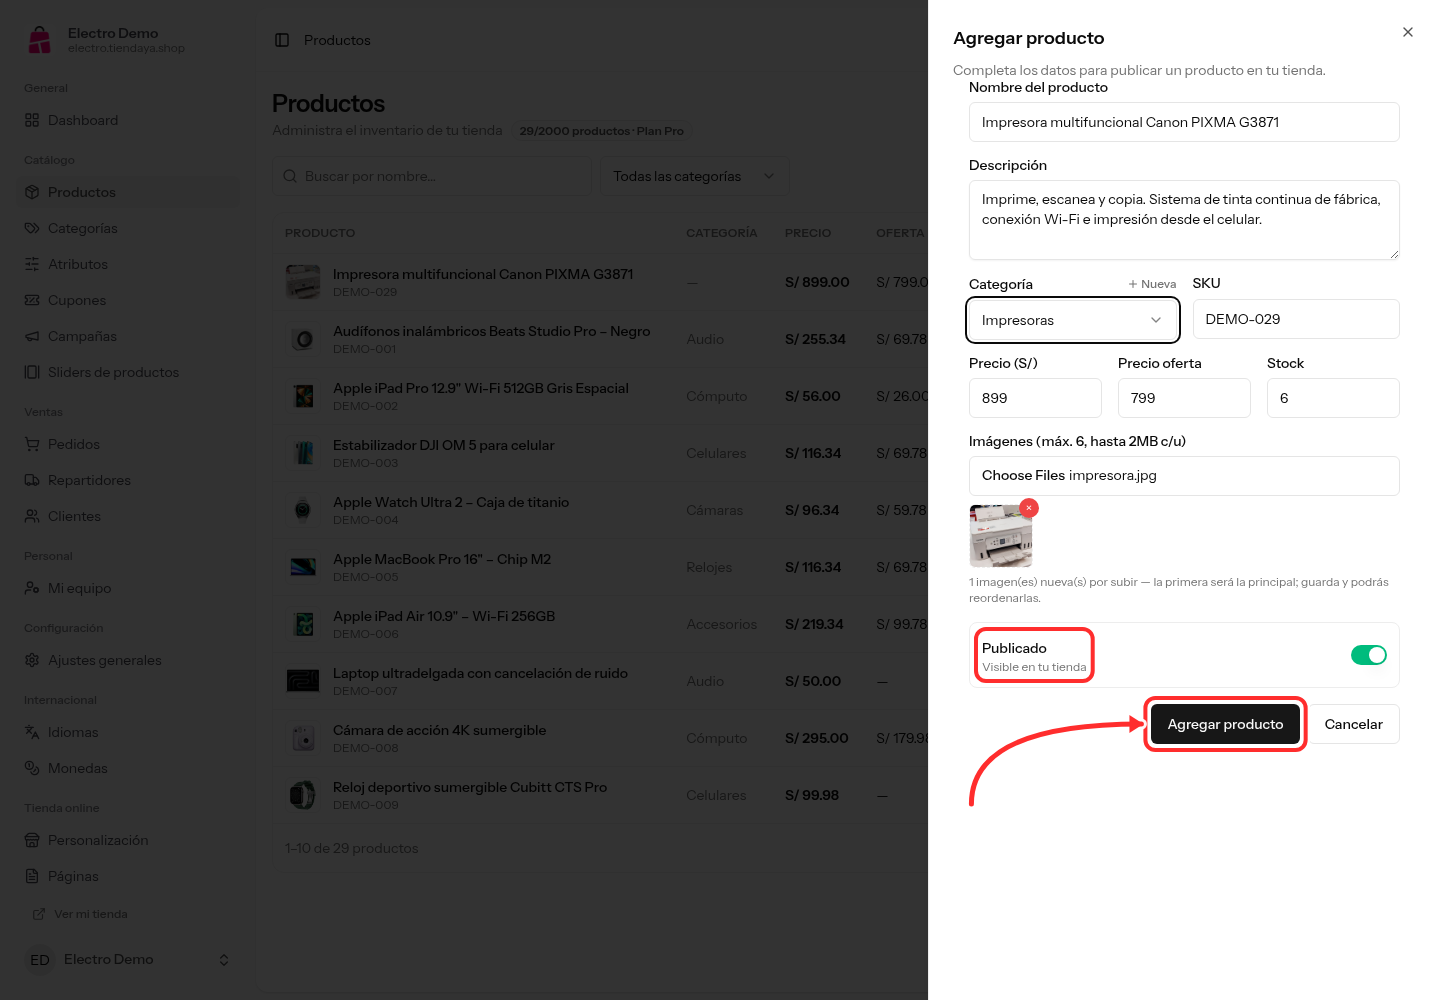Image resolution: width=1440 pixels, height=1000 pixels.
Task: Open Personalización in the sidebar
Action: coord(128,840)
